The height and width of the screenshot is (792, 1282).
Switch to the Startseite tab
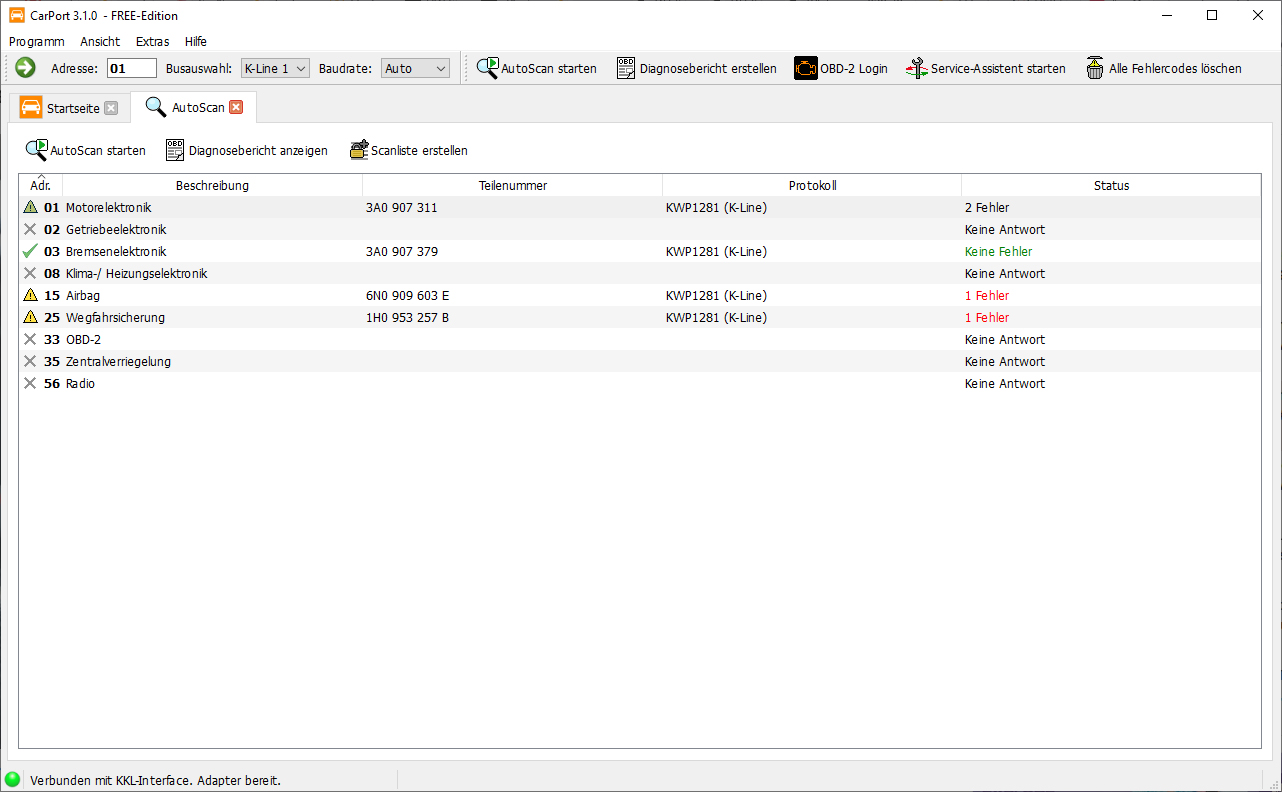pyautogui.click(x=72, y=108)
